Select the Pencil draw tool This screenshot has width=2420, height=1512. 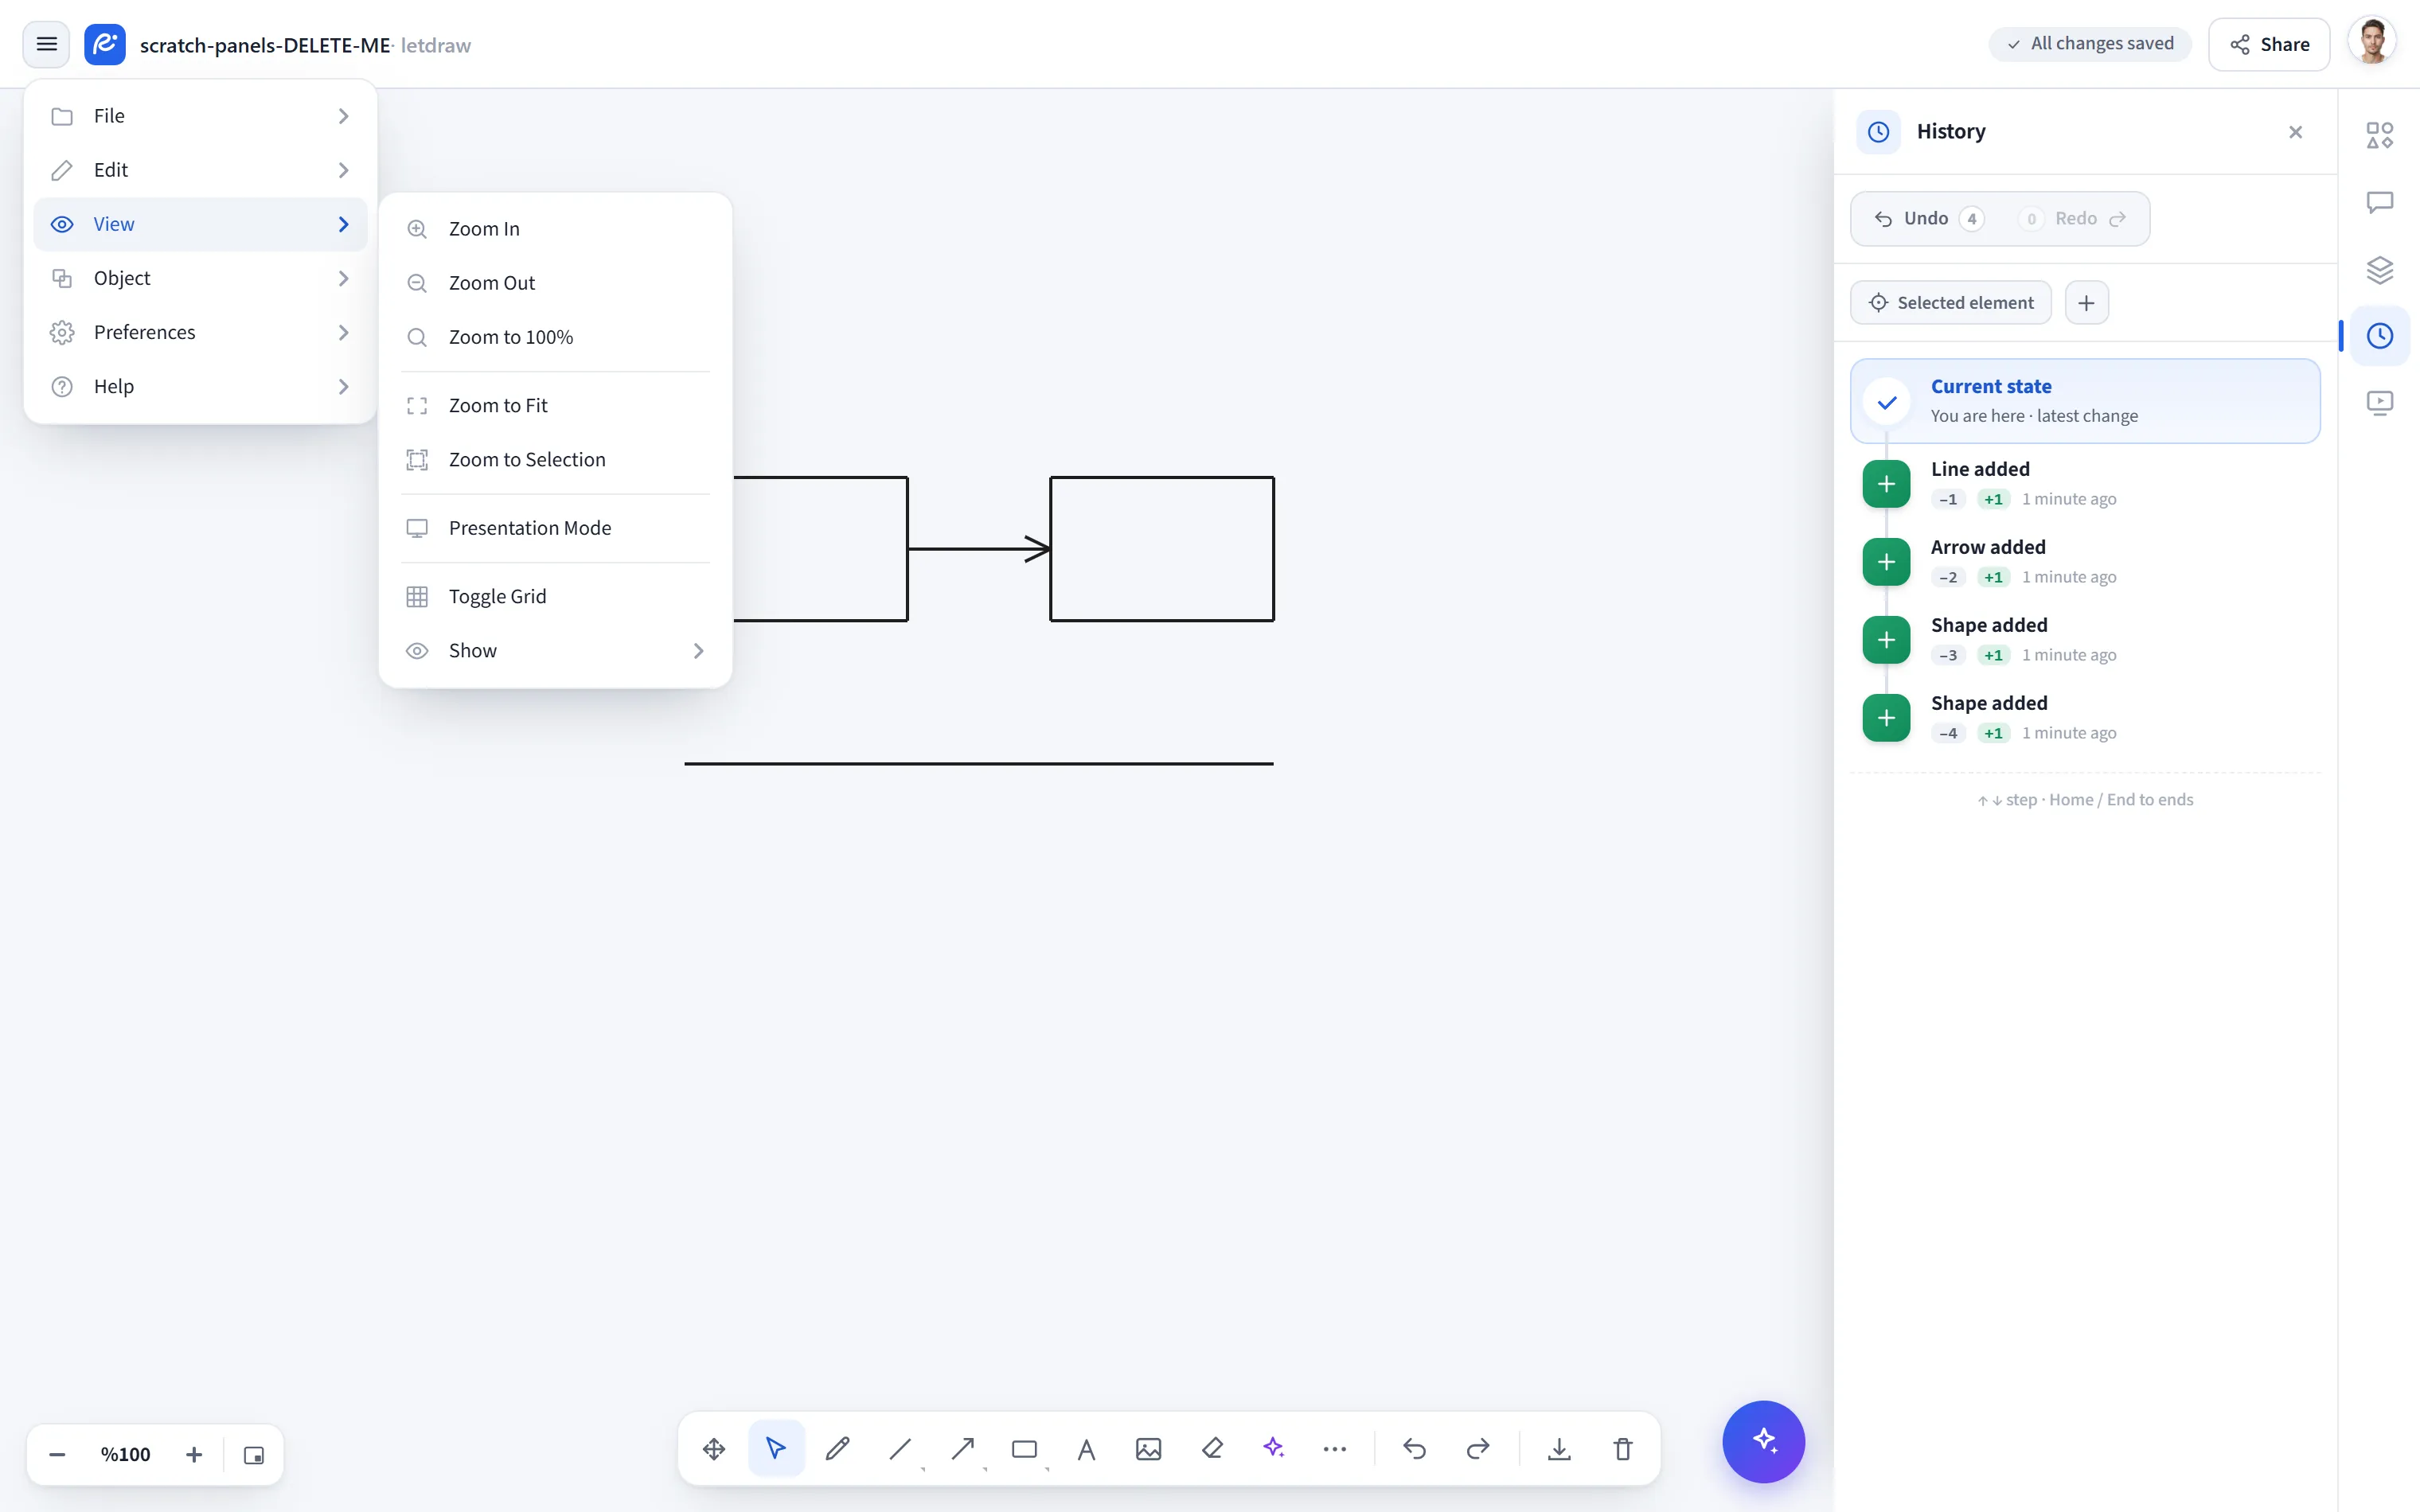(x=838, y=1448)
